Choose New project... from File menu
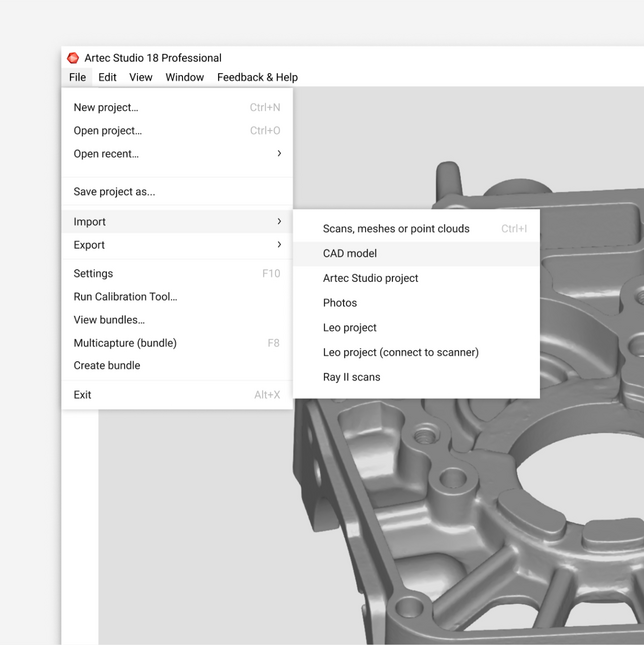644x645 pixels. (x=177, y=107)
